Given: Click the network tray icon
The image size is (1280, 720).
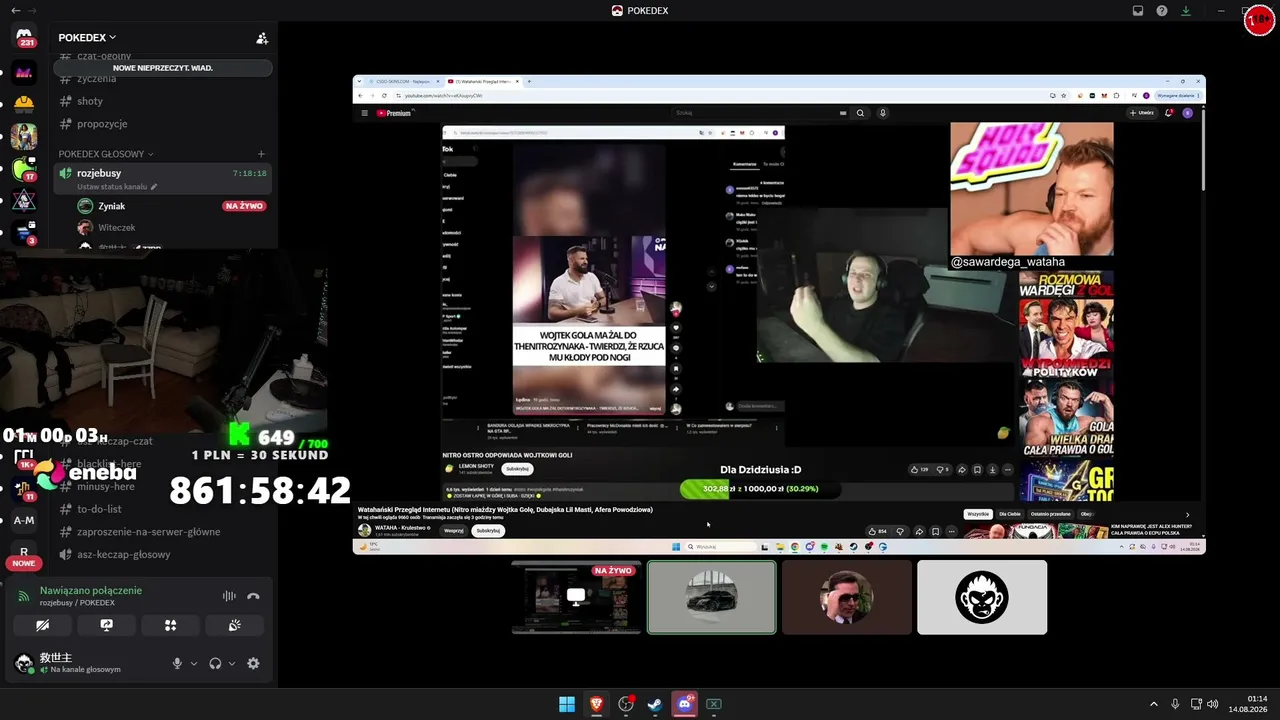Looking at the screenshot, I should click(1194, 704).
